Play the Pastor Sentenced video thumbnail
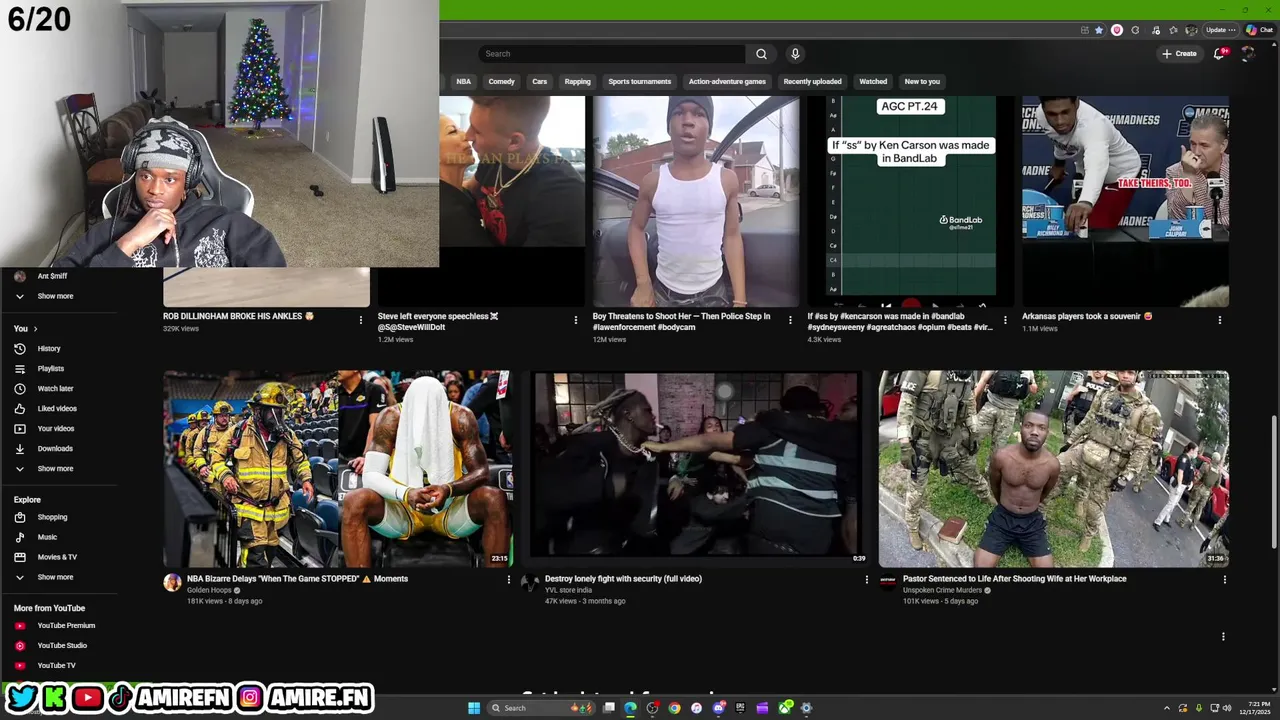Screen dimensions: 1280x720 [x=1053, y=469]
